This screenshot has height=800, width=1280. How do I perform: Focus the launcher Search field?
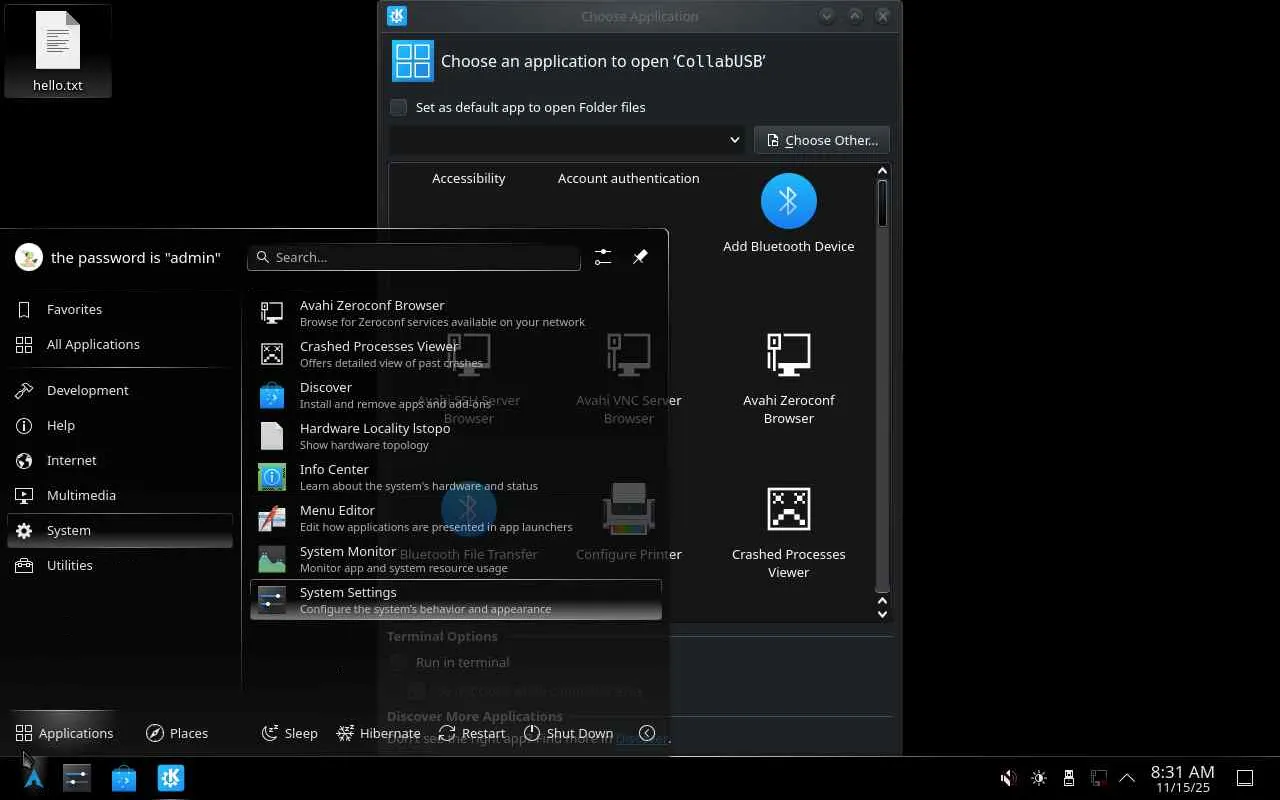[x=414, y=257]
